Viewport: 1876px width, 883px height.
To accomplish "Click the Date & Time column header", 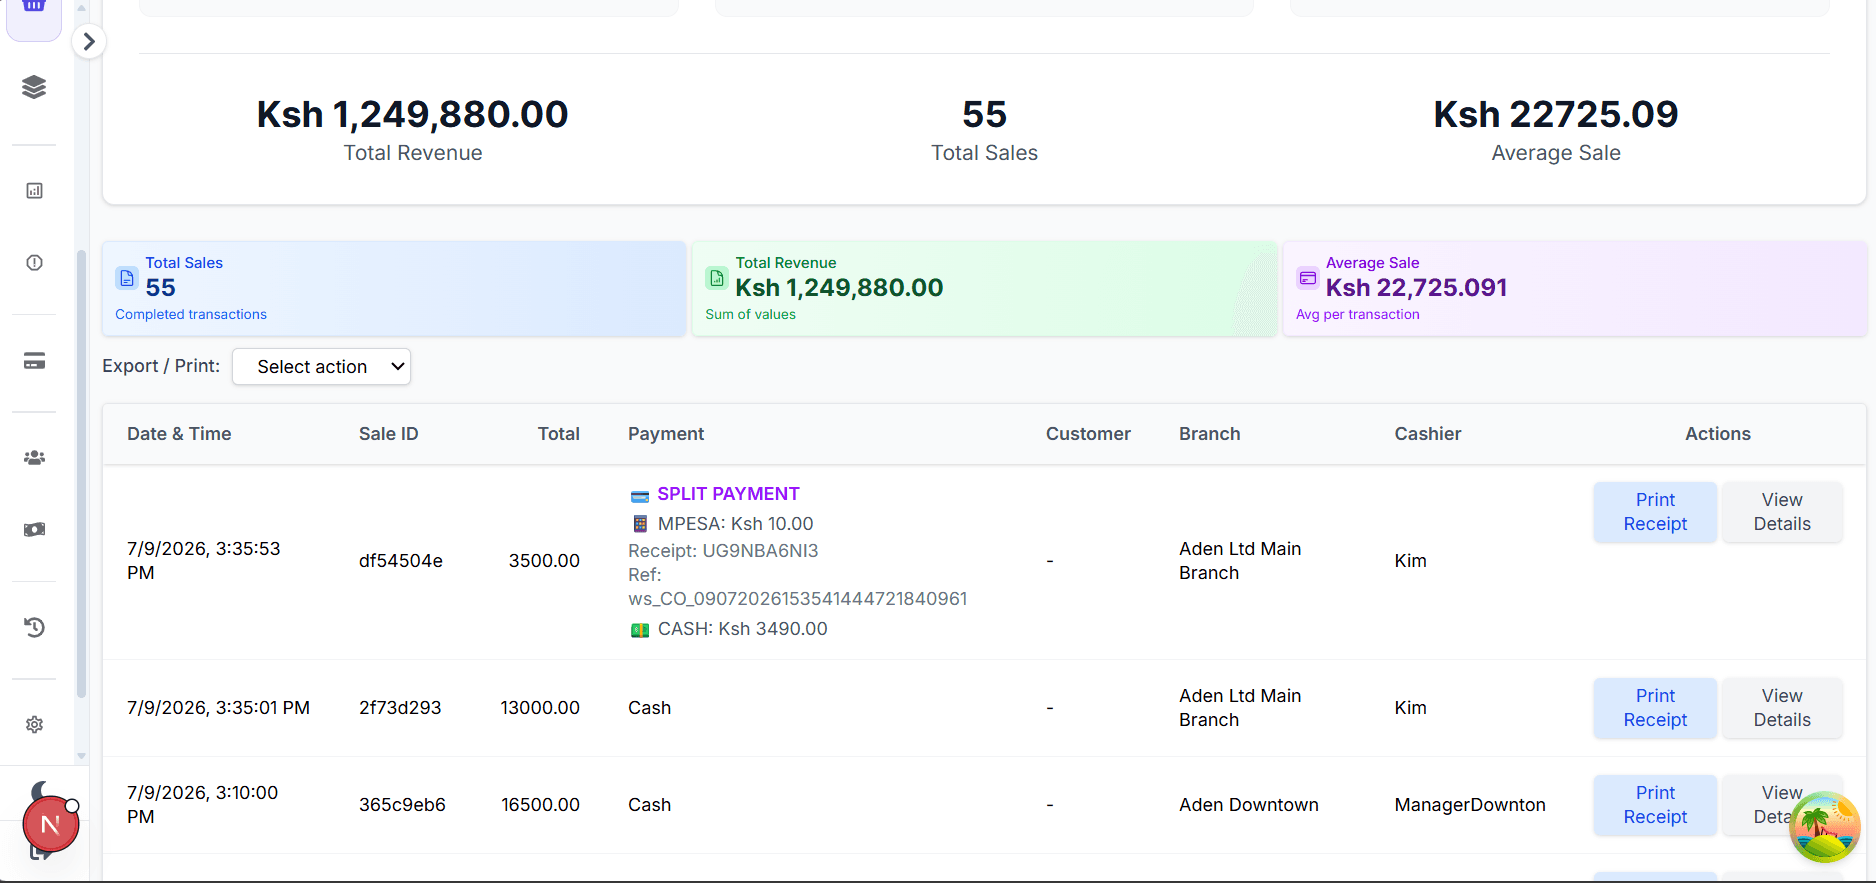I will (x=179, y=434).
